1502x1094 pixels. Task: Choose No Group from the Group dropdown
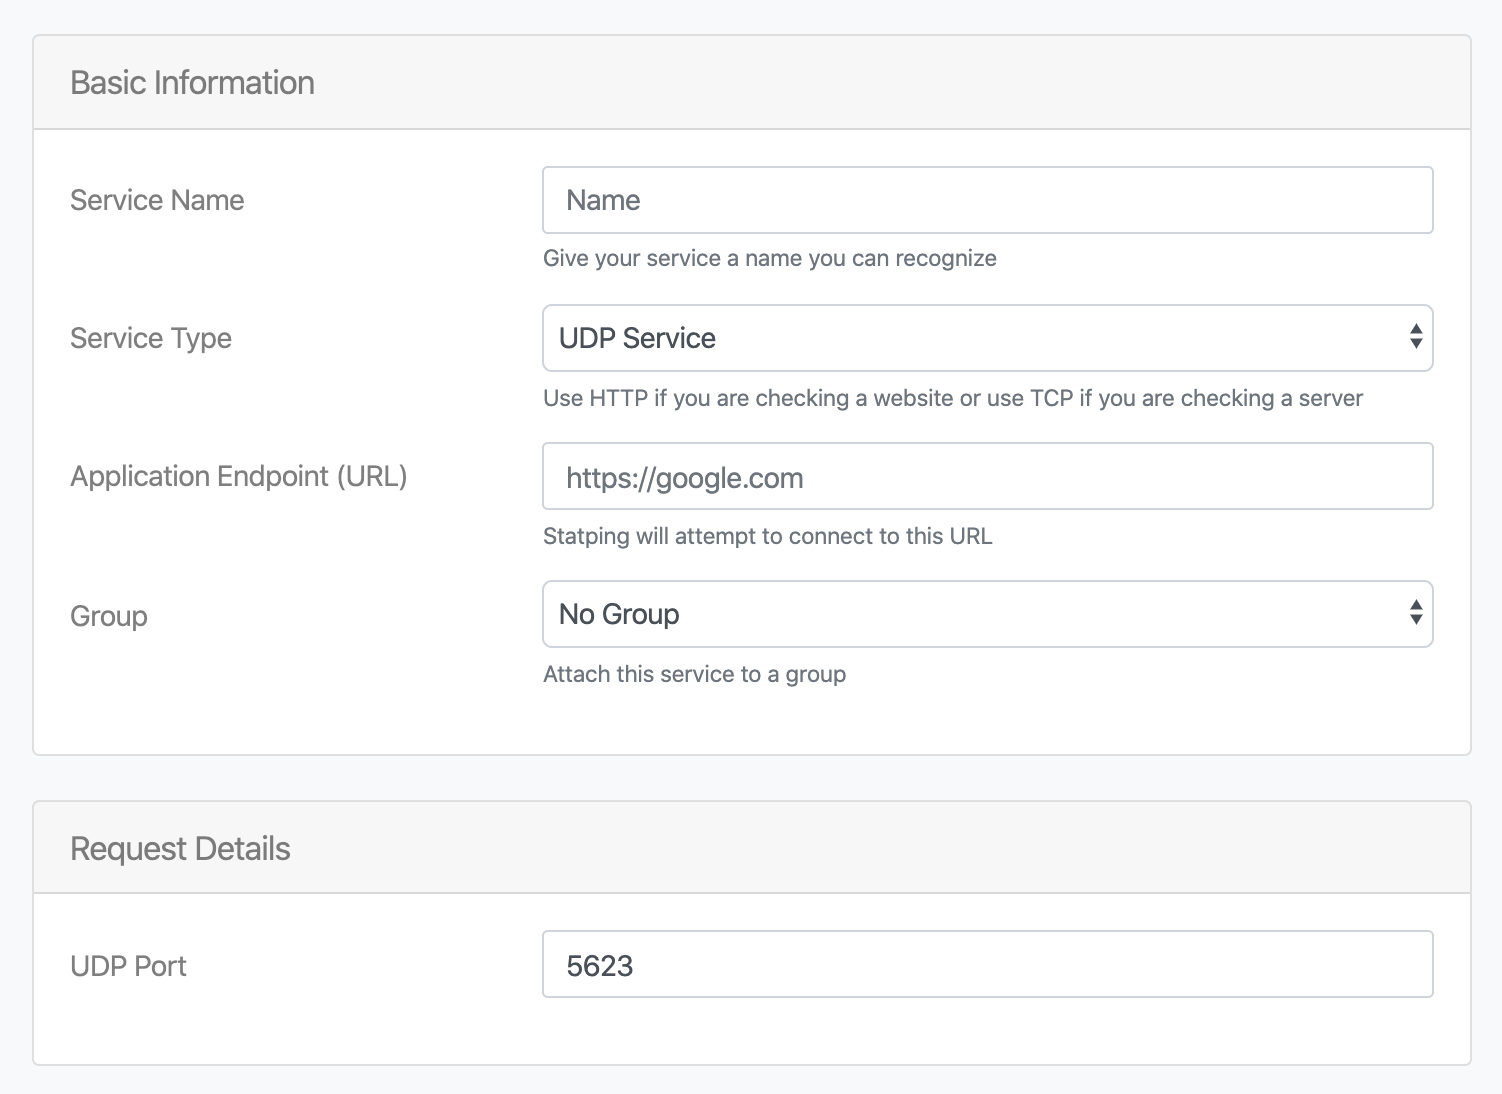click(x=987, y=614)
